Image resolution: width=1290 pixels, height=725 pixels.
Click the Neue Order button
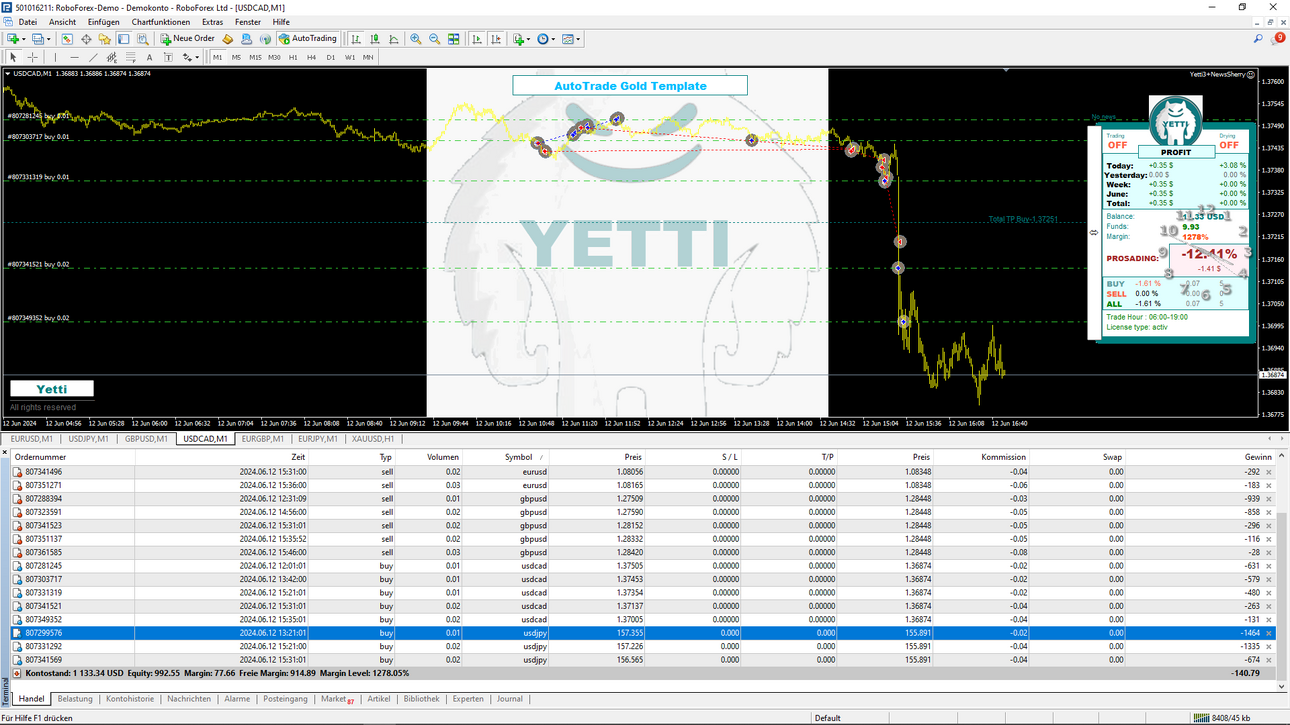(188, 39)
